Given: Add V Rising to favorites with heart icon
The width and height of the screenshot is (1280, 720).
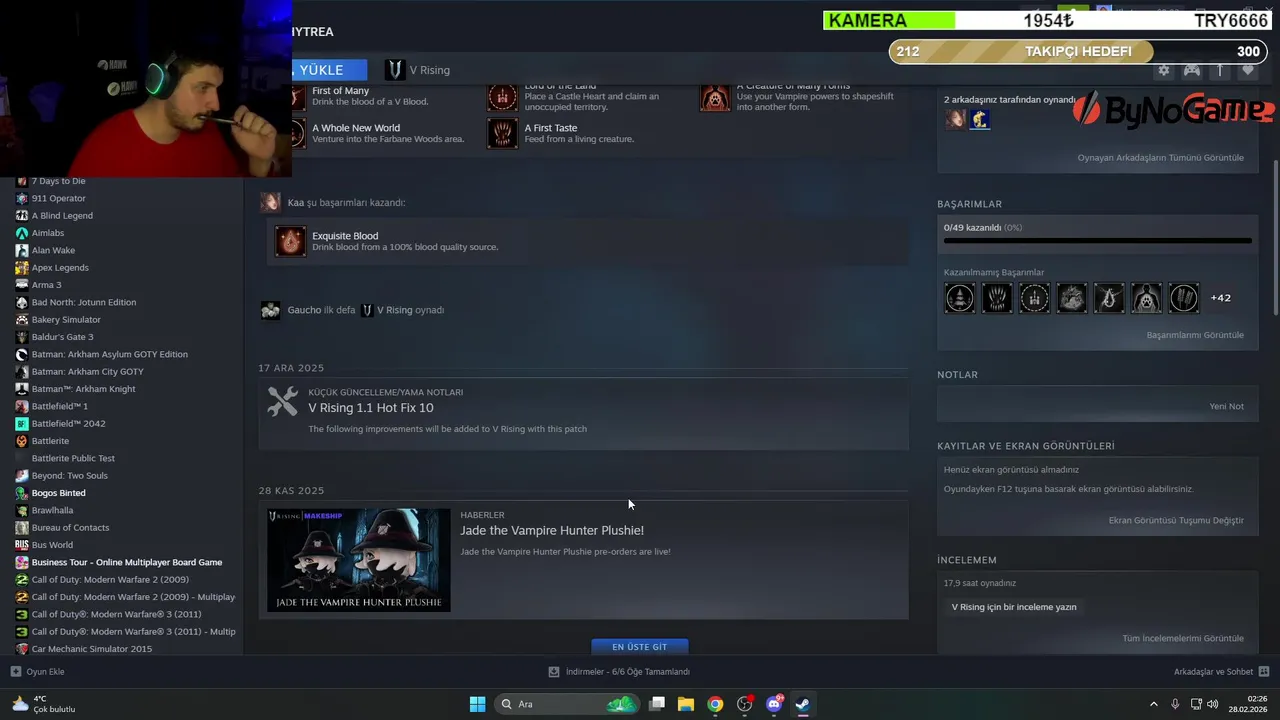Looking at the screenshot, I should coord(1248,70).
